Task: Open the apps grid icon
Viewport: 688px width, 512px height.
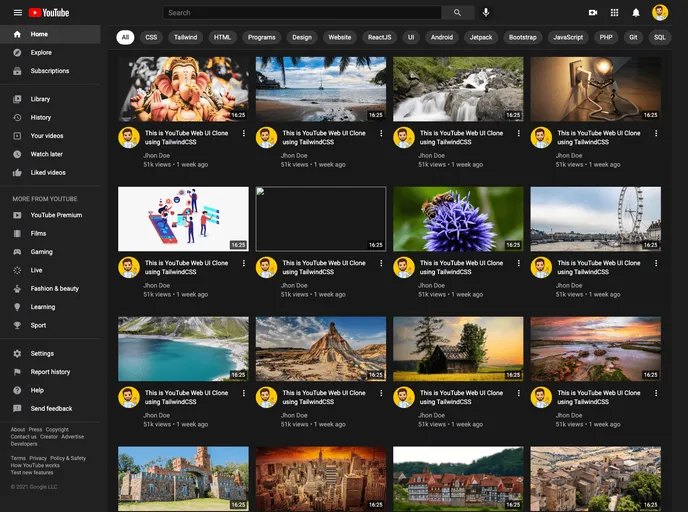Action: 614,13
